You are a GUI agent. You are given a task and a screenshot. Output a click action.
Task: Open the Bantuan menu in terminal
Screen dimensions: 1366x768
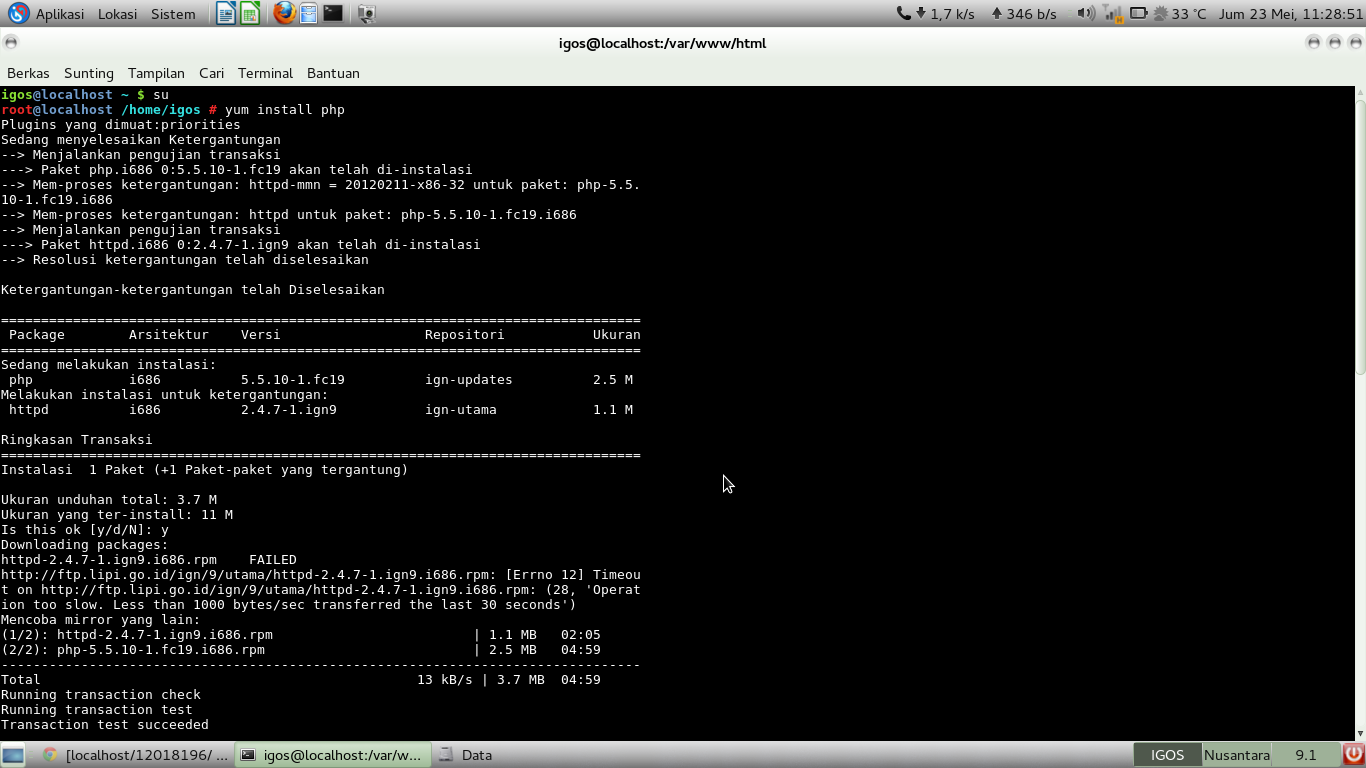[x=333, y=73]
